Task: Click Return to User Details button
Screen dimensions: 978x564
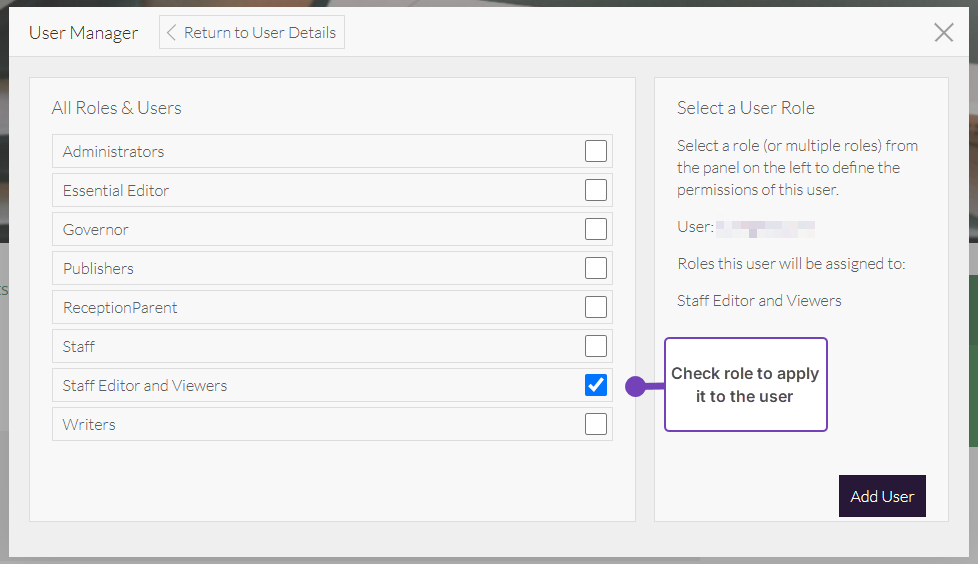Action: 252,32
